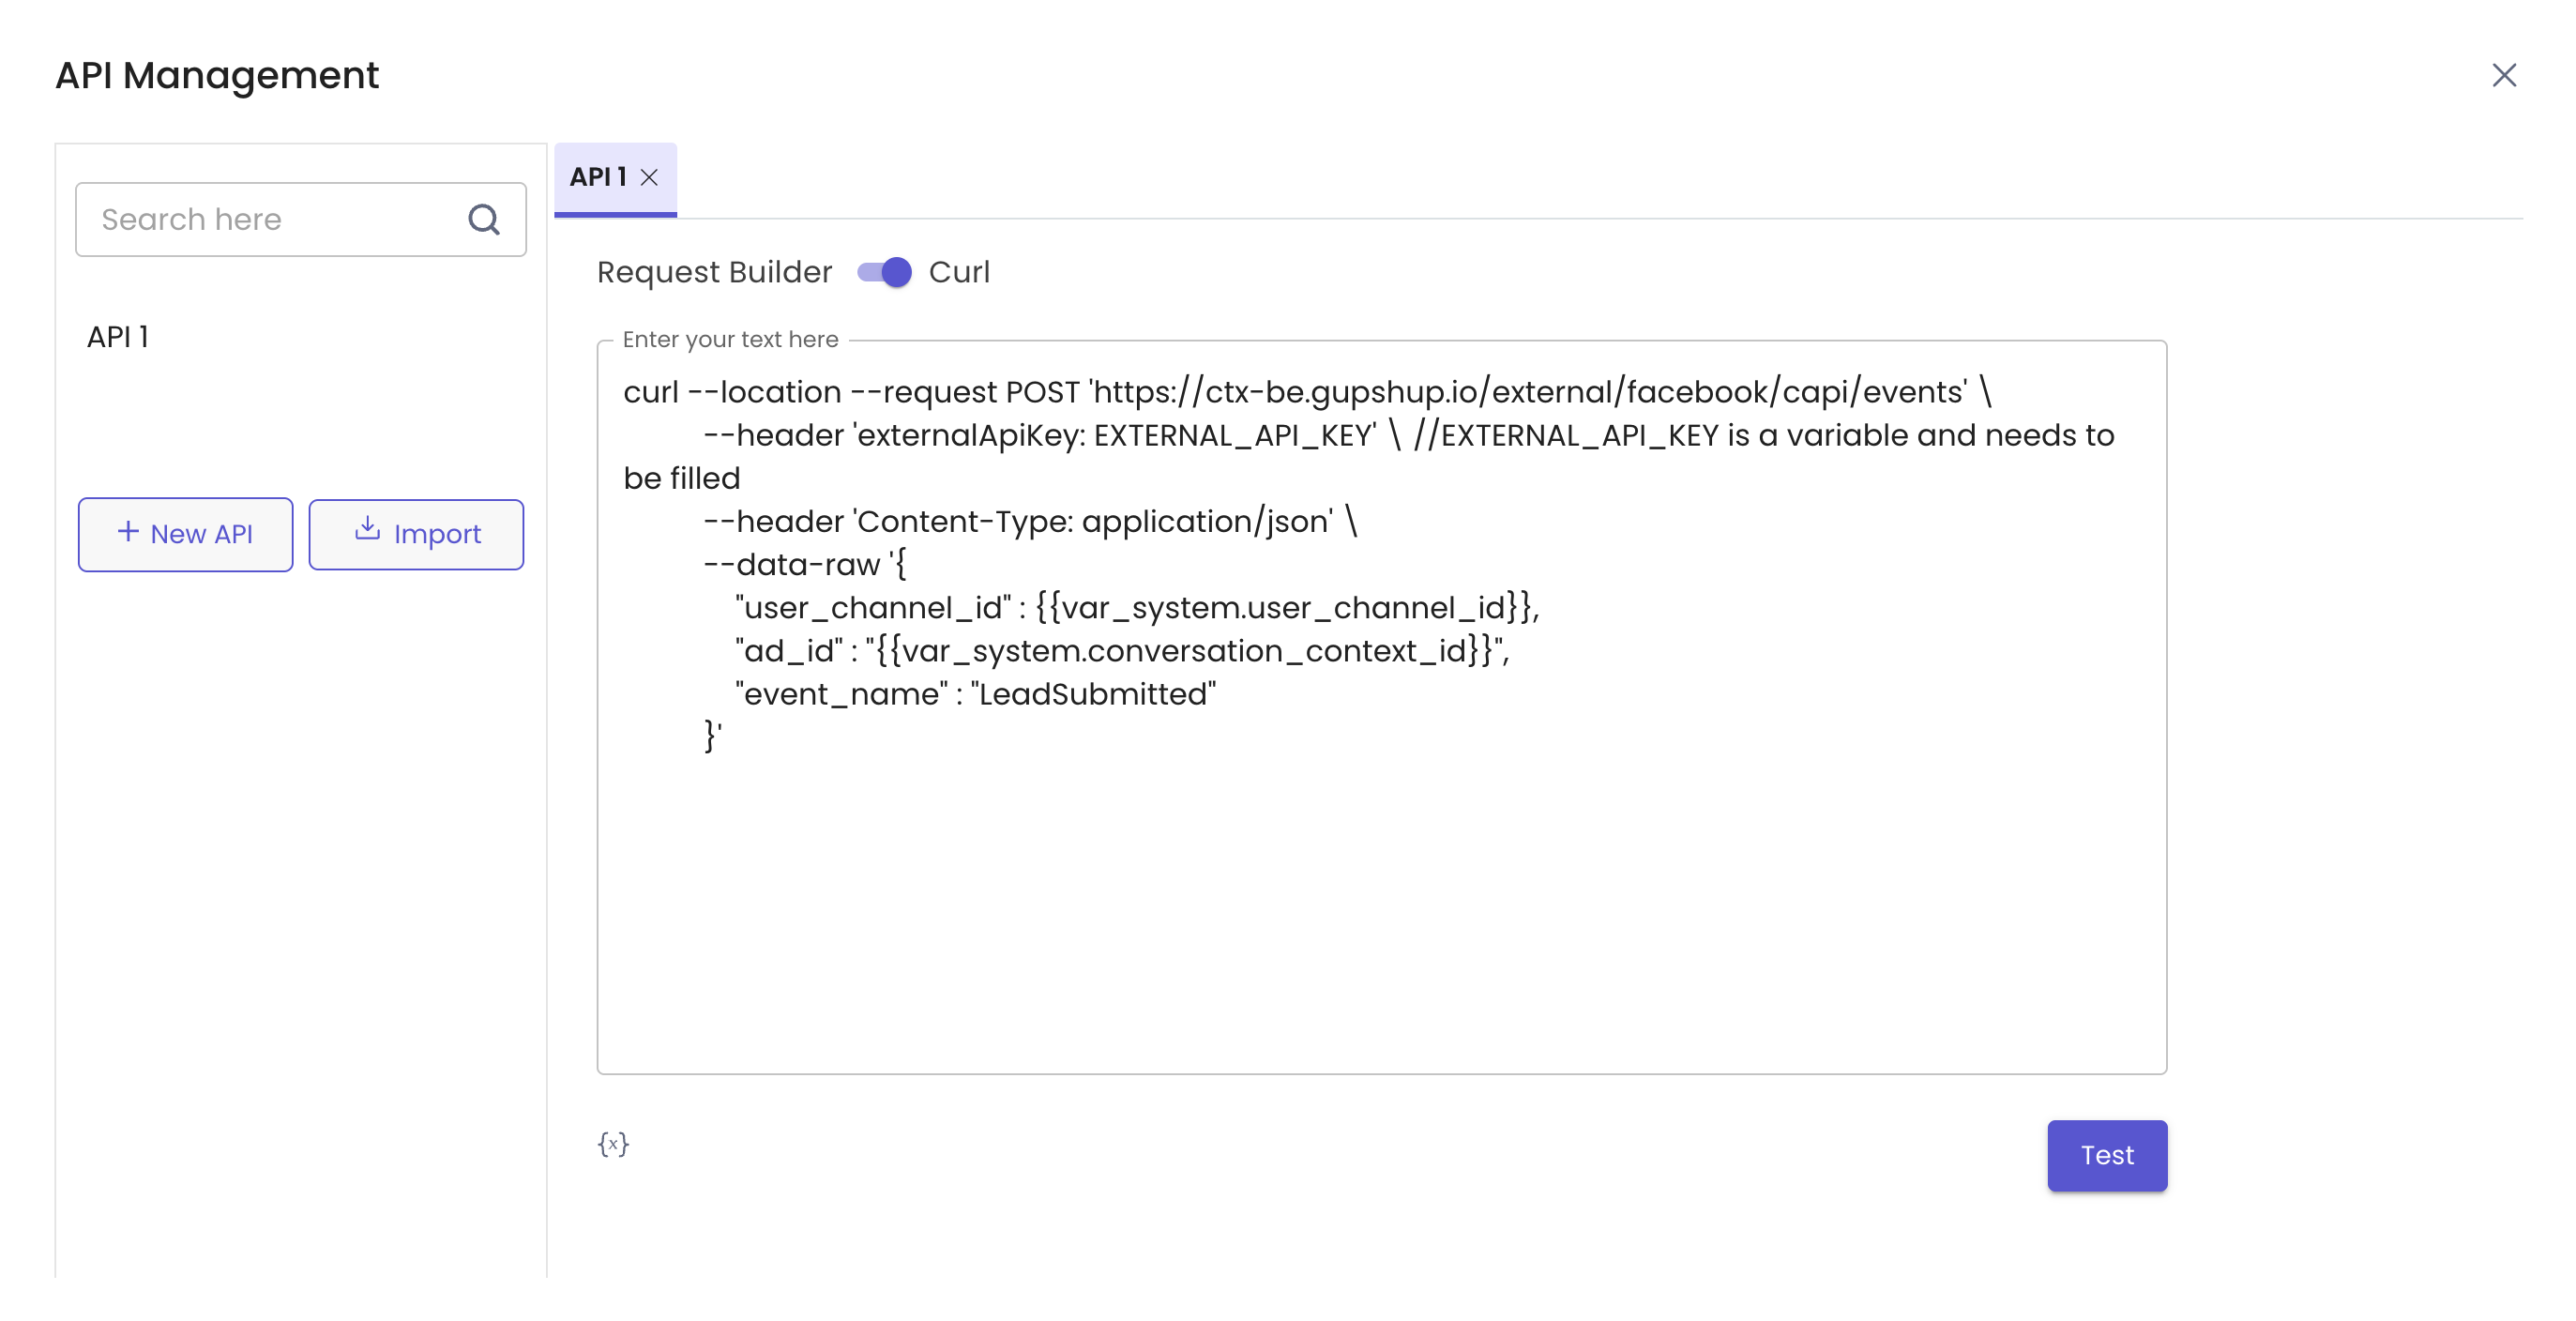Screen dimensions: 2576x1321
Task: Click the Content-Type header line
Action: point(1030,521)
